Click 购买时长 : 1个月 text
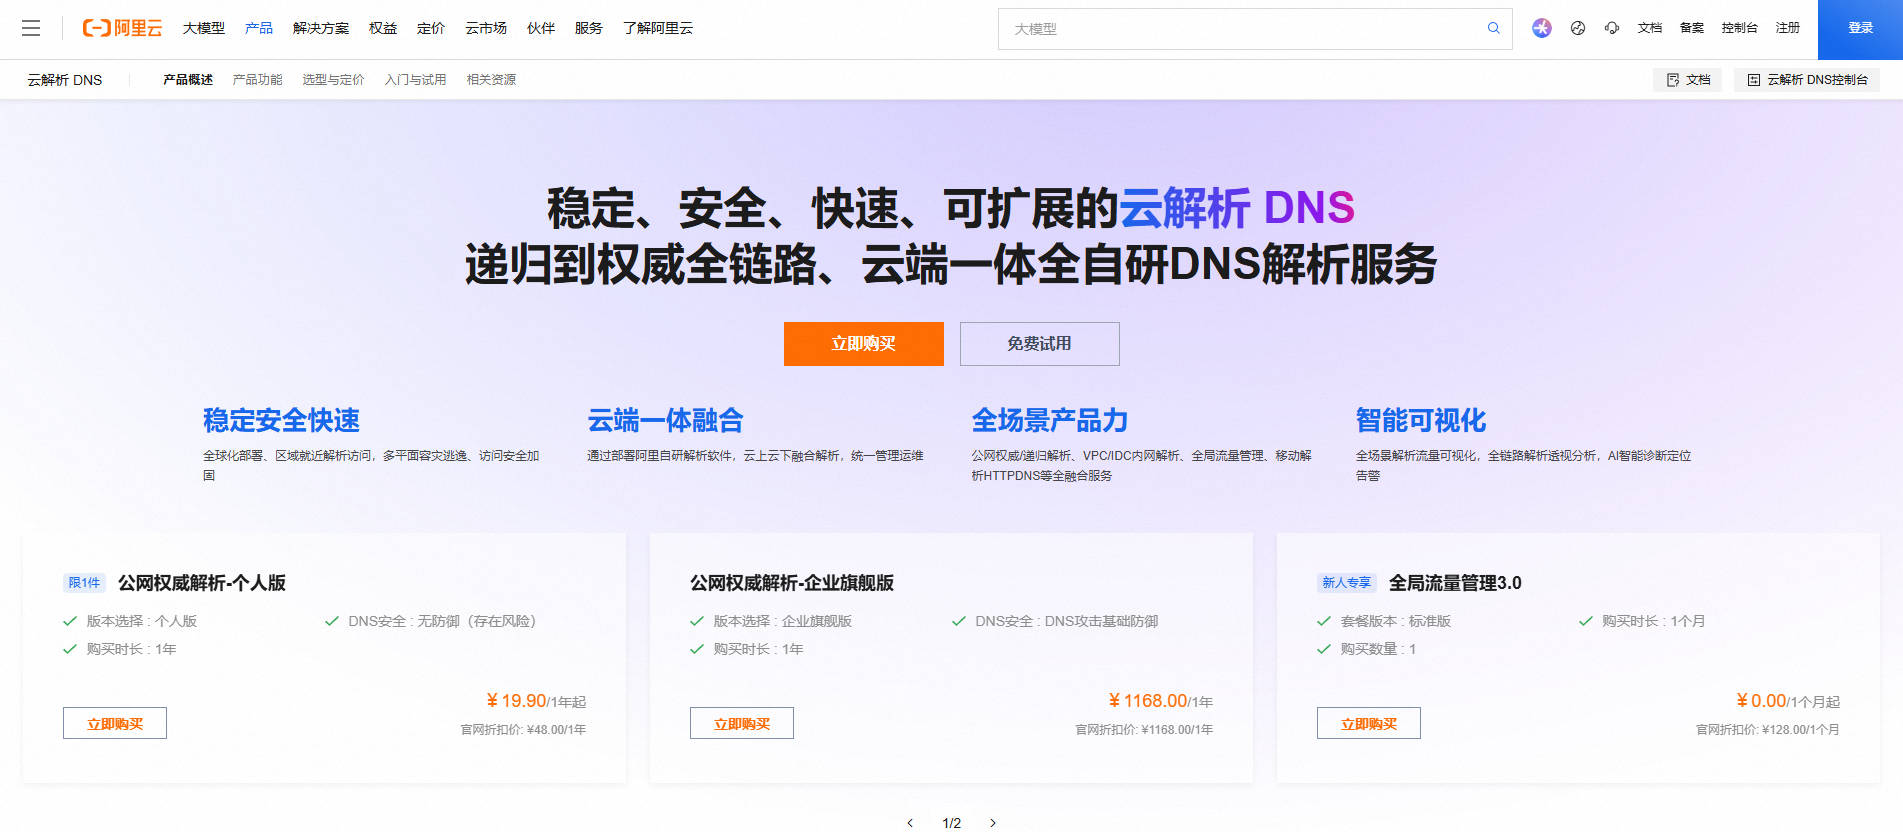 [x=1654, y=621]
